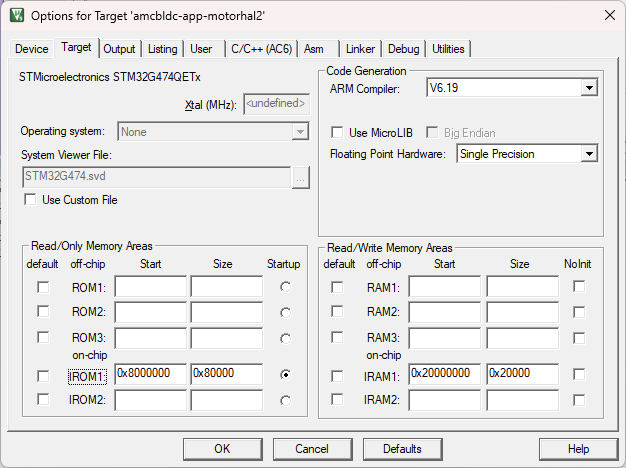Confirm settings with the OK button

click(223, 449)
